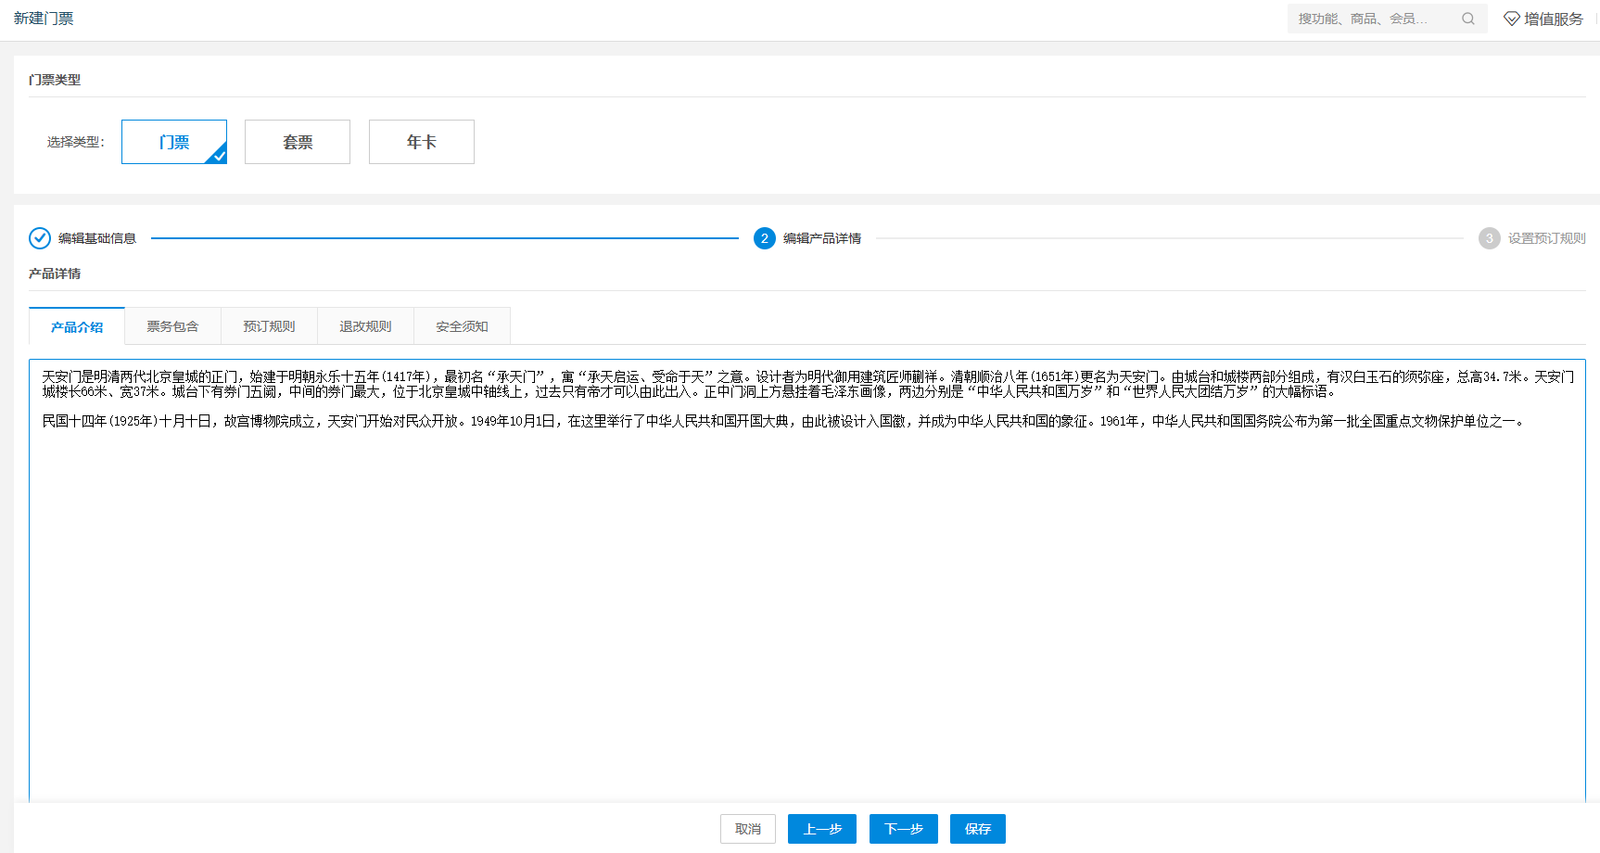The height and width of the screenshot is (853, 1600).
Task: Click the 门票类型 section heading
Action: click(x=55, y=80)
